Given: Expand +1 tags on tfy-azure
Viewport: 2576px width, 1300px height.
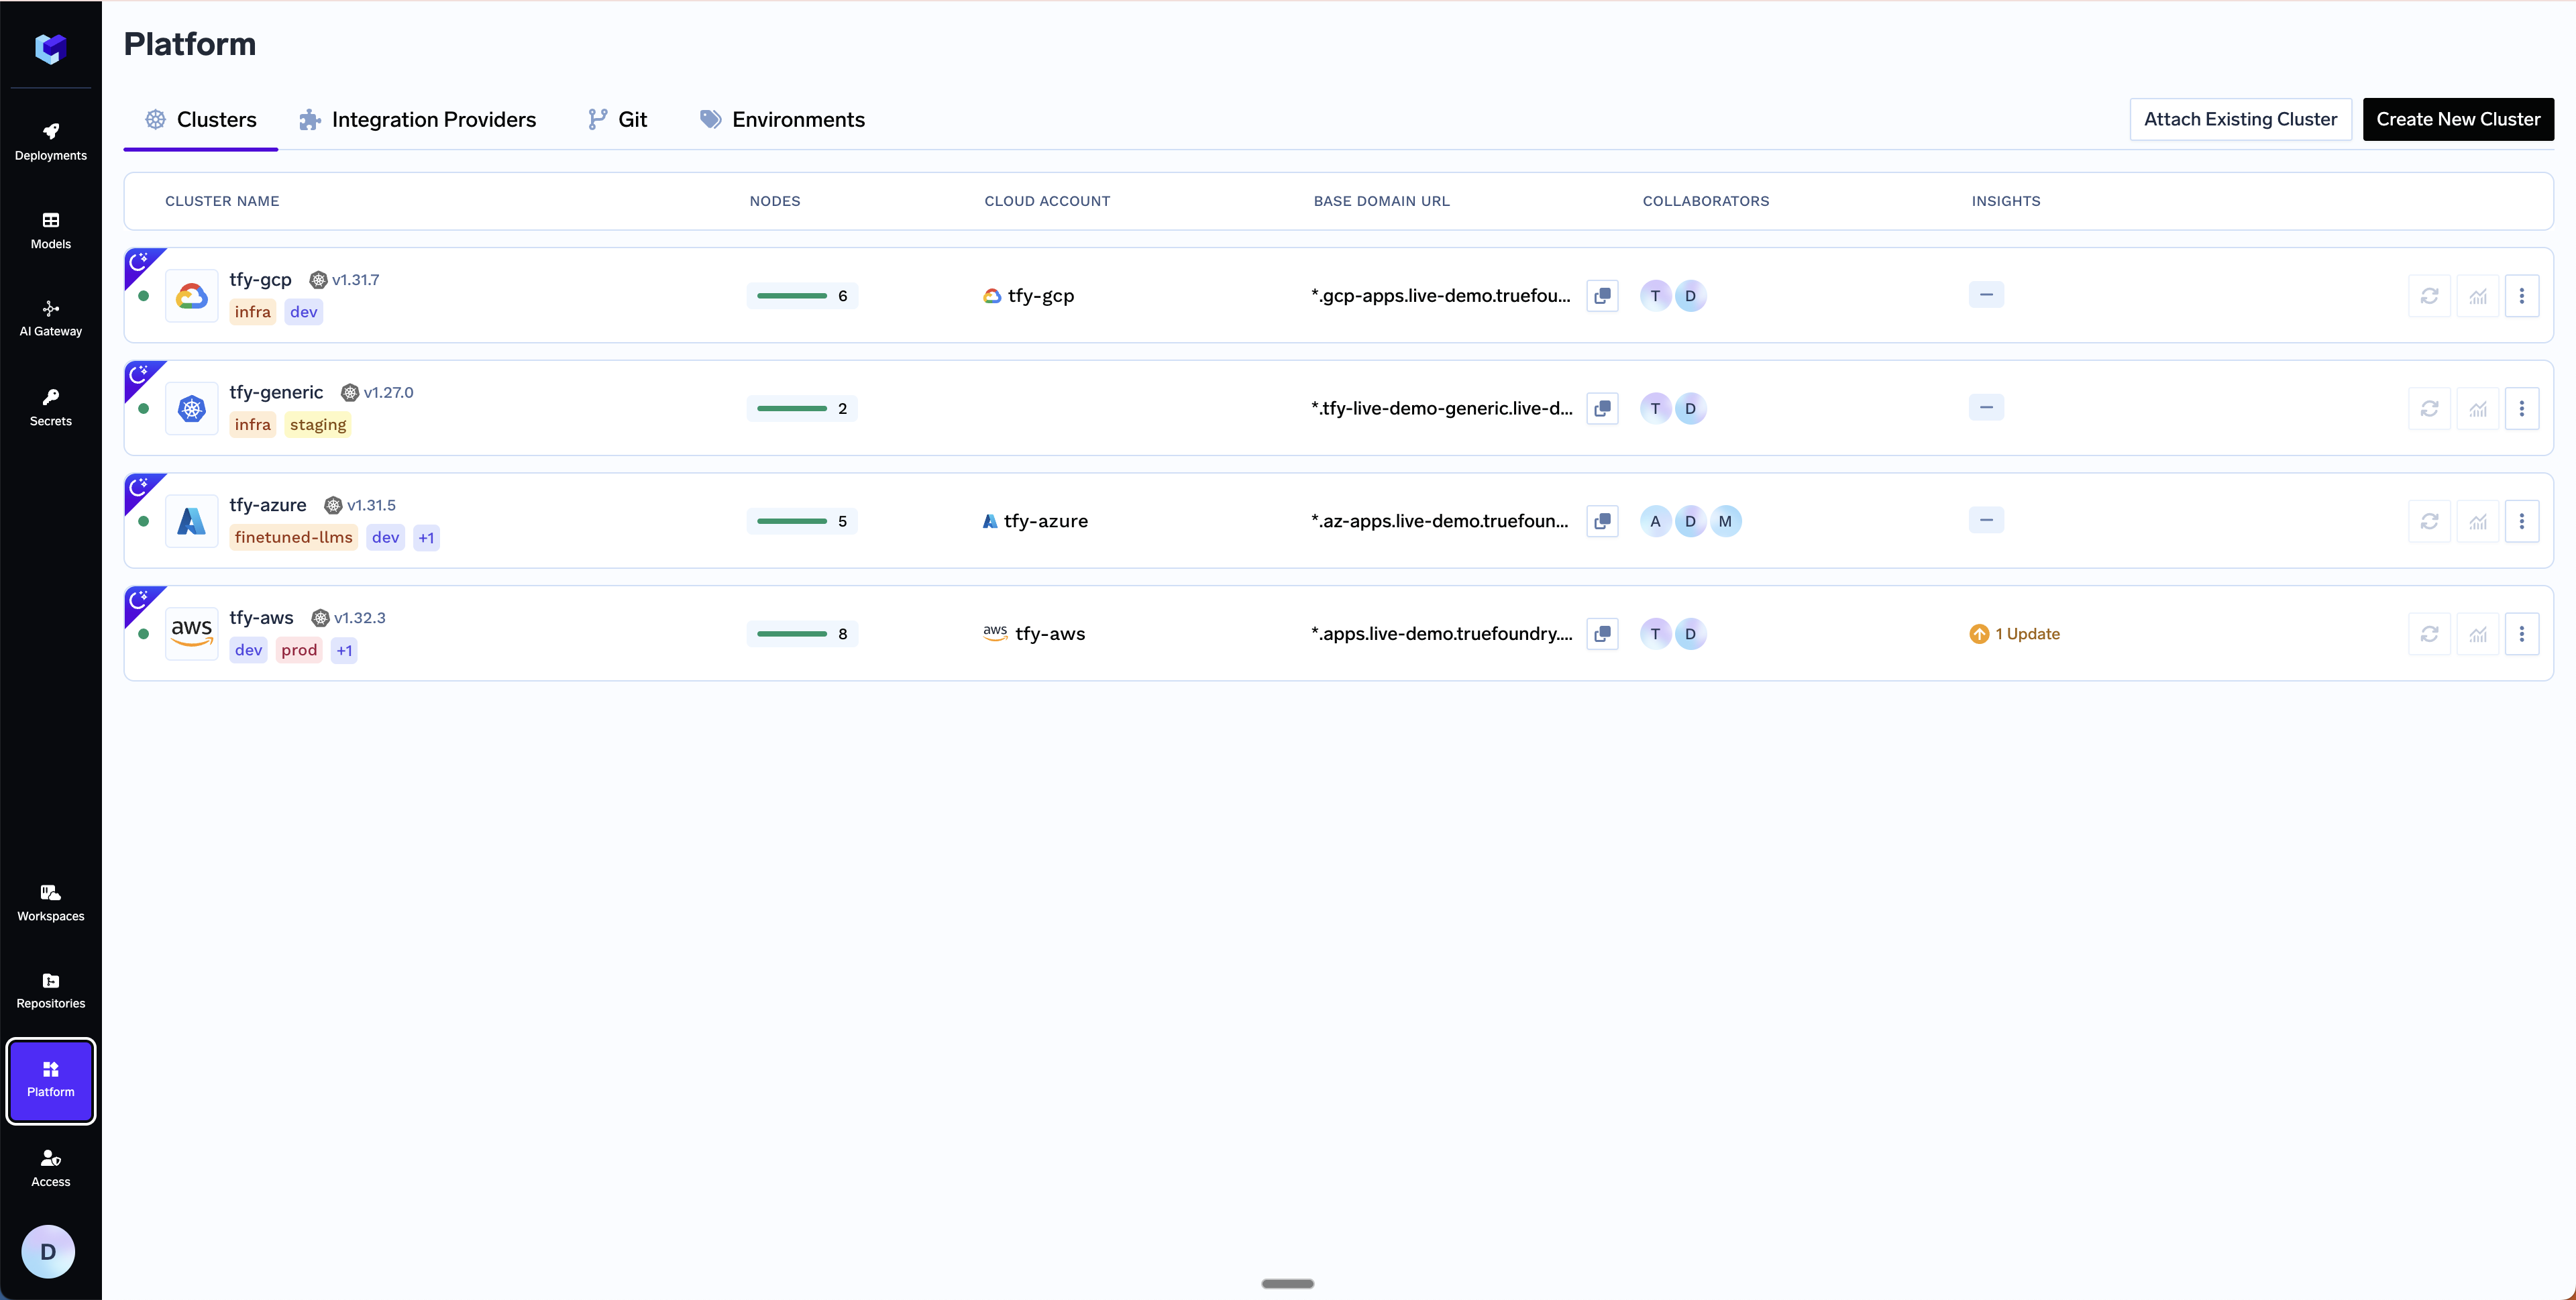Looking at the screenshot, I should point(426,538).
